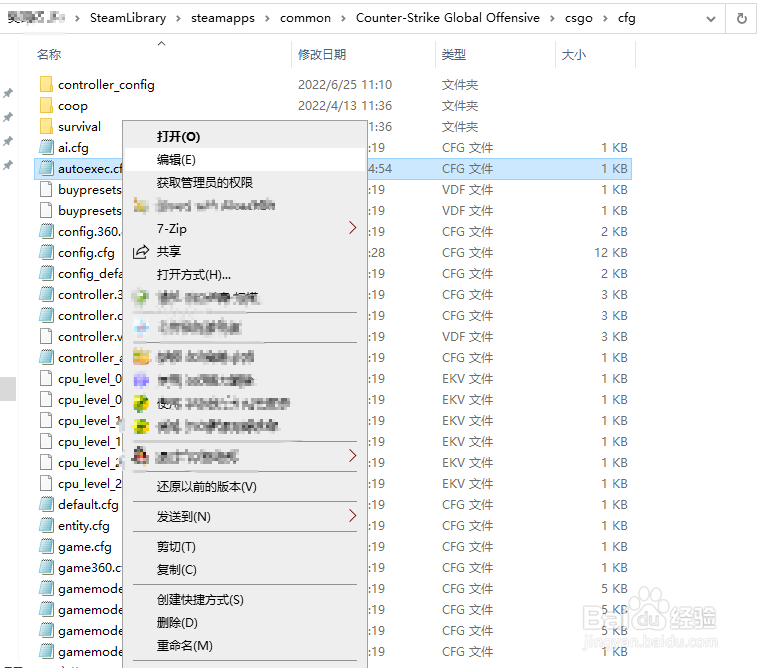Click the default.cfg file icon
The height and width of the screenshot is (668, 760).
(46, 505)
